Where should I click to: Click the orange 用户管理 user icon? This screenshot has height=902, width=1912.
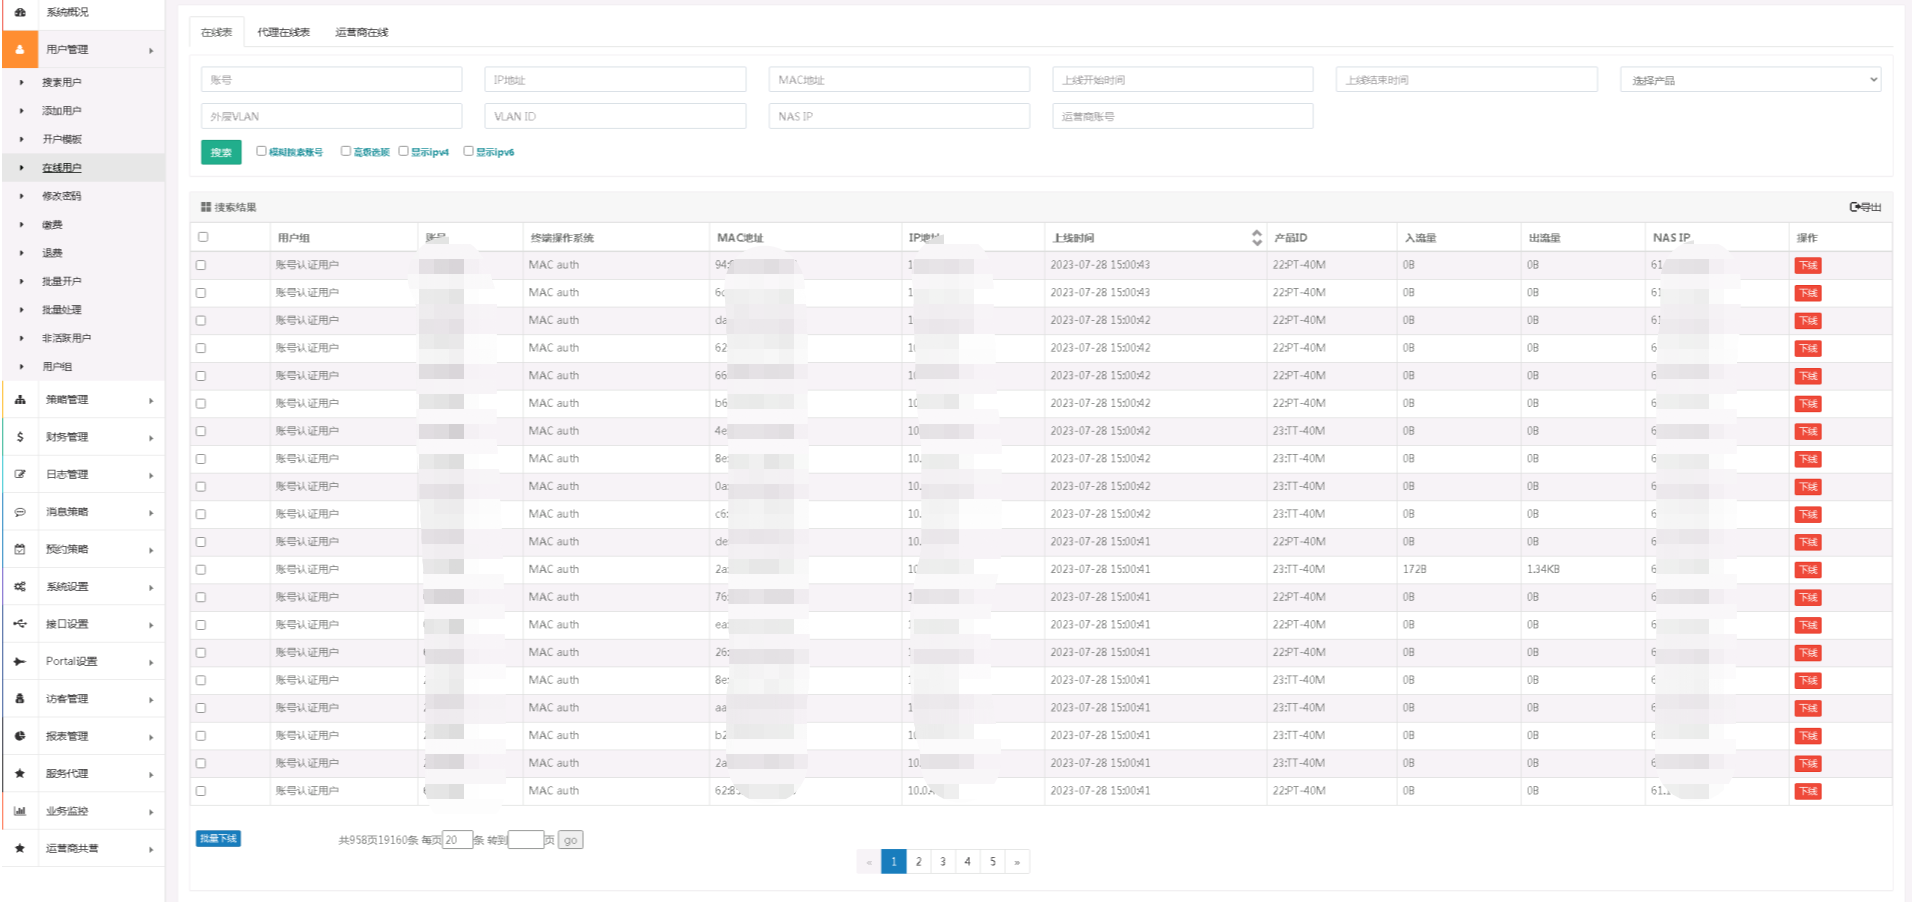pos(20,49)
